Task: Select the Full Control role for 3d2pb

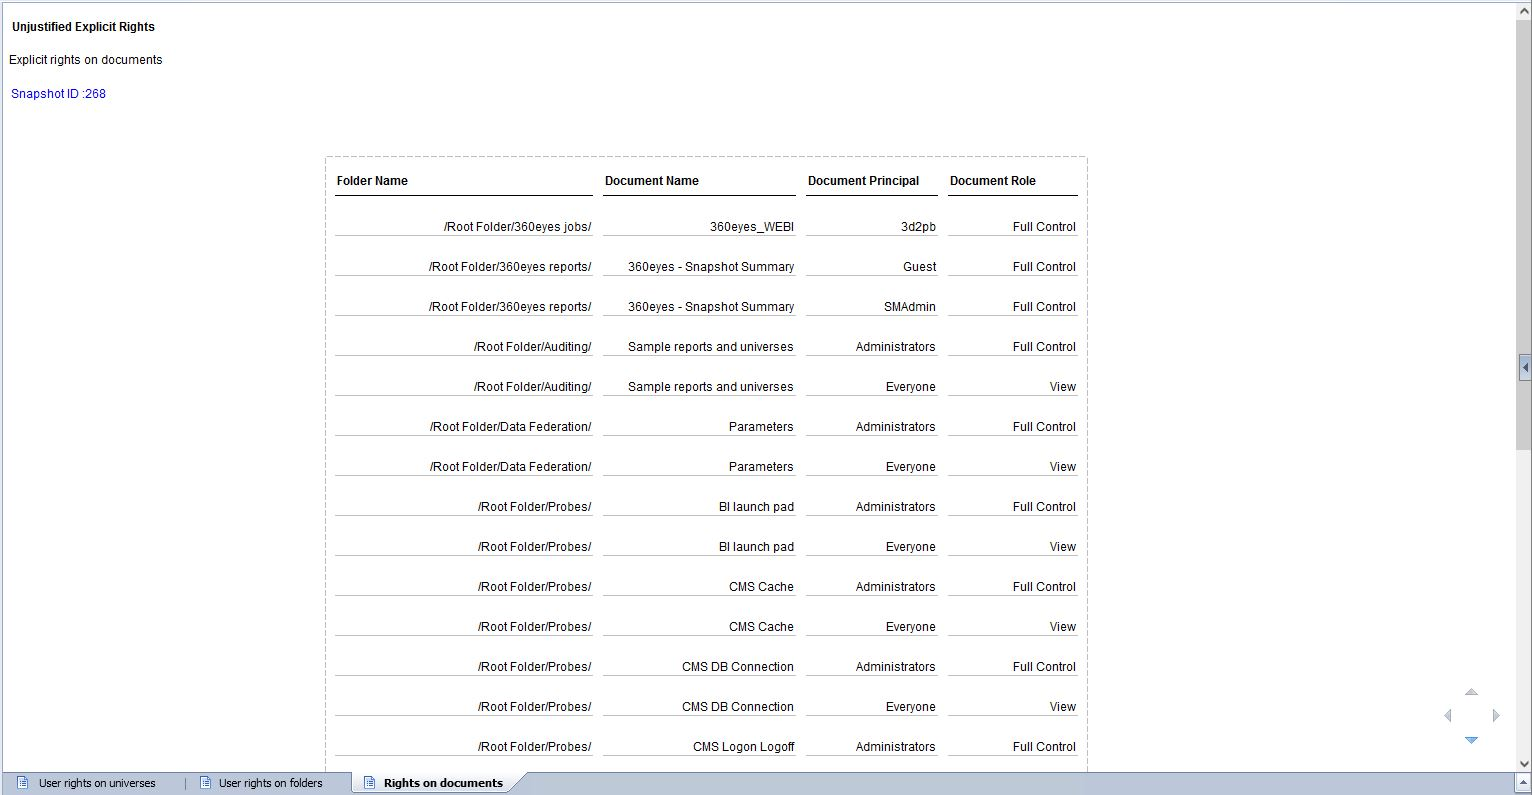Action: point(1043,226)
